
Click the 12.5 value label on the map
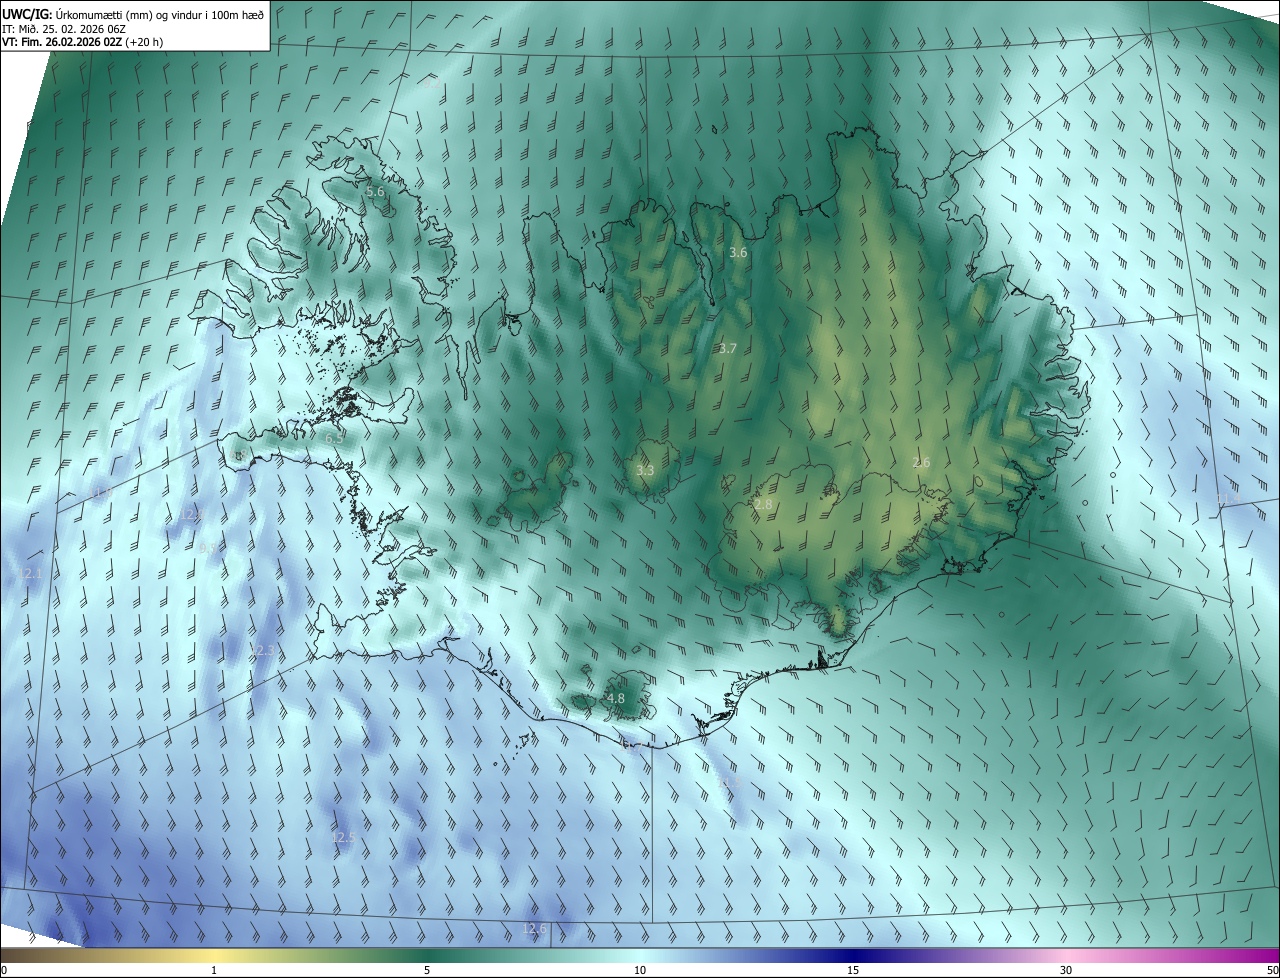click(343, 837)
